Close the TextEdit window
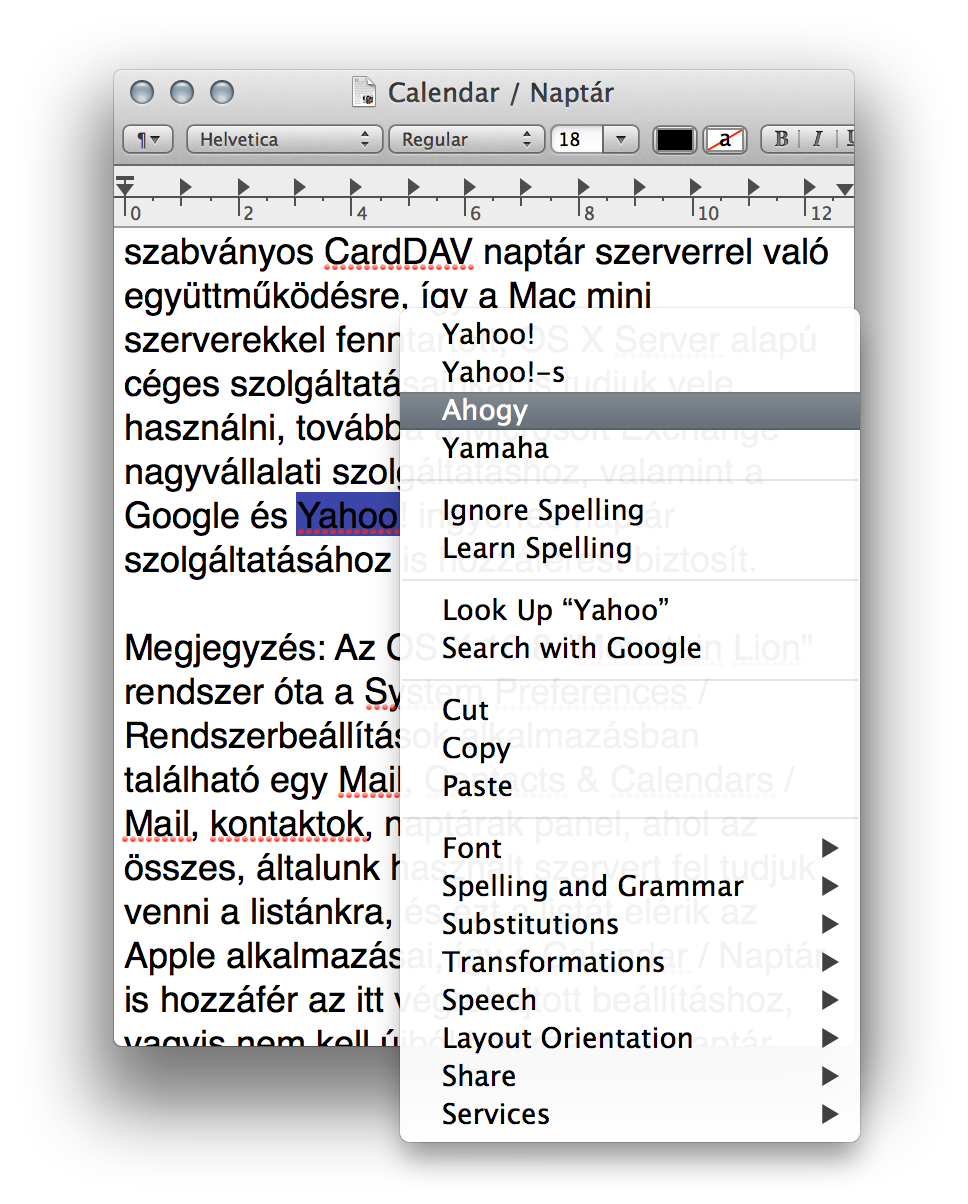 [x=143, y=93]
